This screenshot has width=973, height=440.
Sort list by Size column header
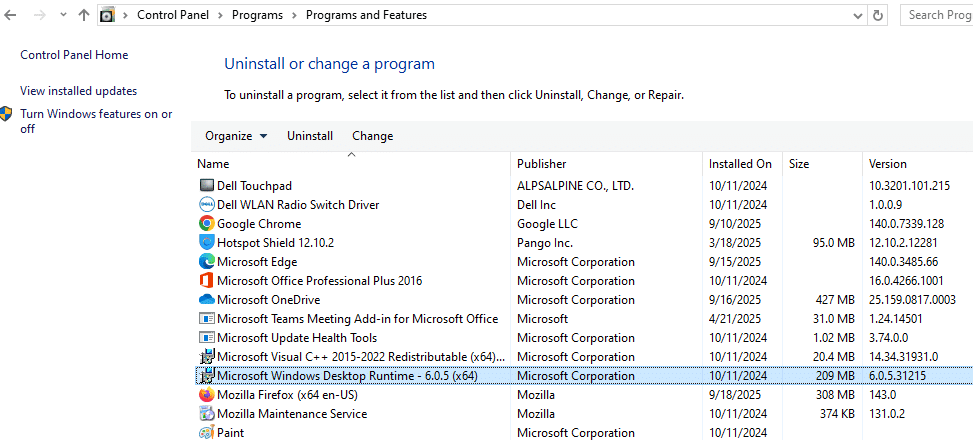[x=822, y=164]
